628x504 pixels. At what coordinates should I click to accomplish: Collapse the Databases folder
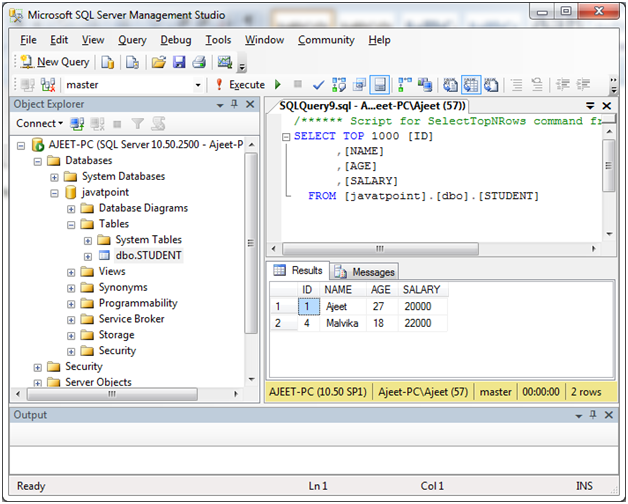[x=38, y=161]
